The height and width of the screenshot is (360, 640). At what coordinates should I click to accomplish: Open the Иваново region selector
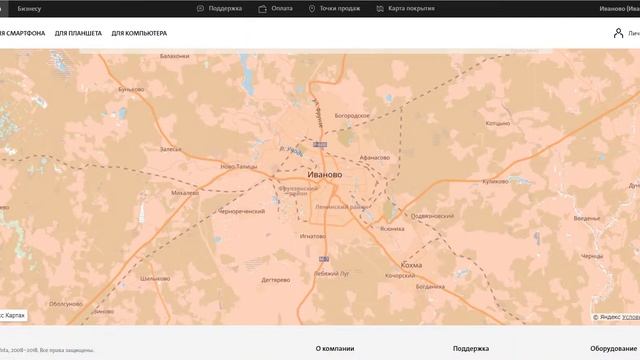(x=619, y=9)
